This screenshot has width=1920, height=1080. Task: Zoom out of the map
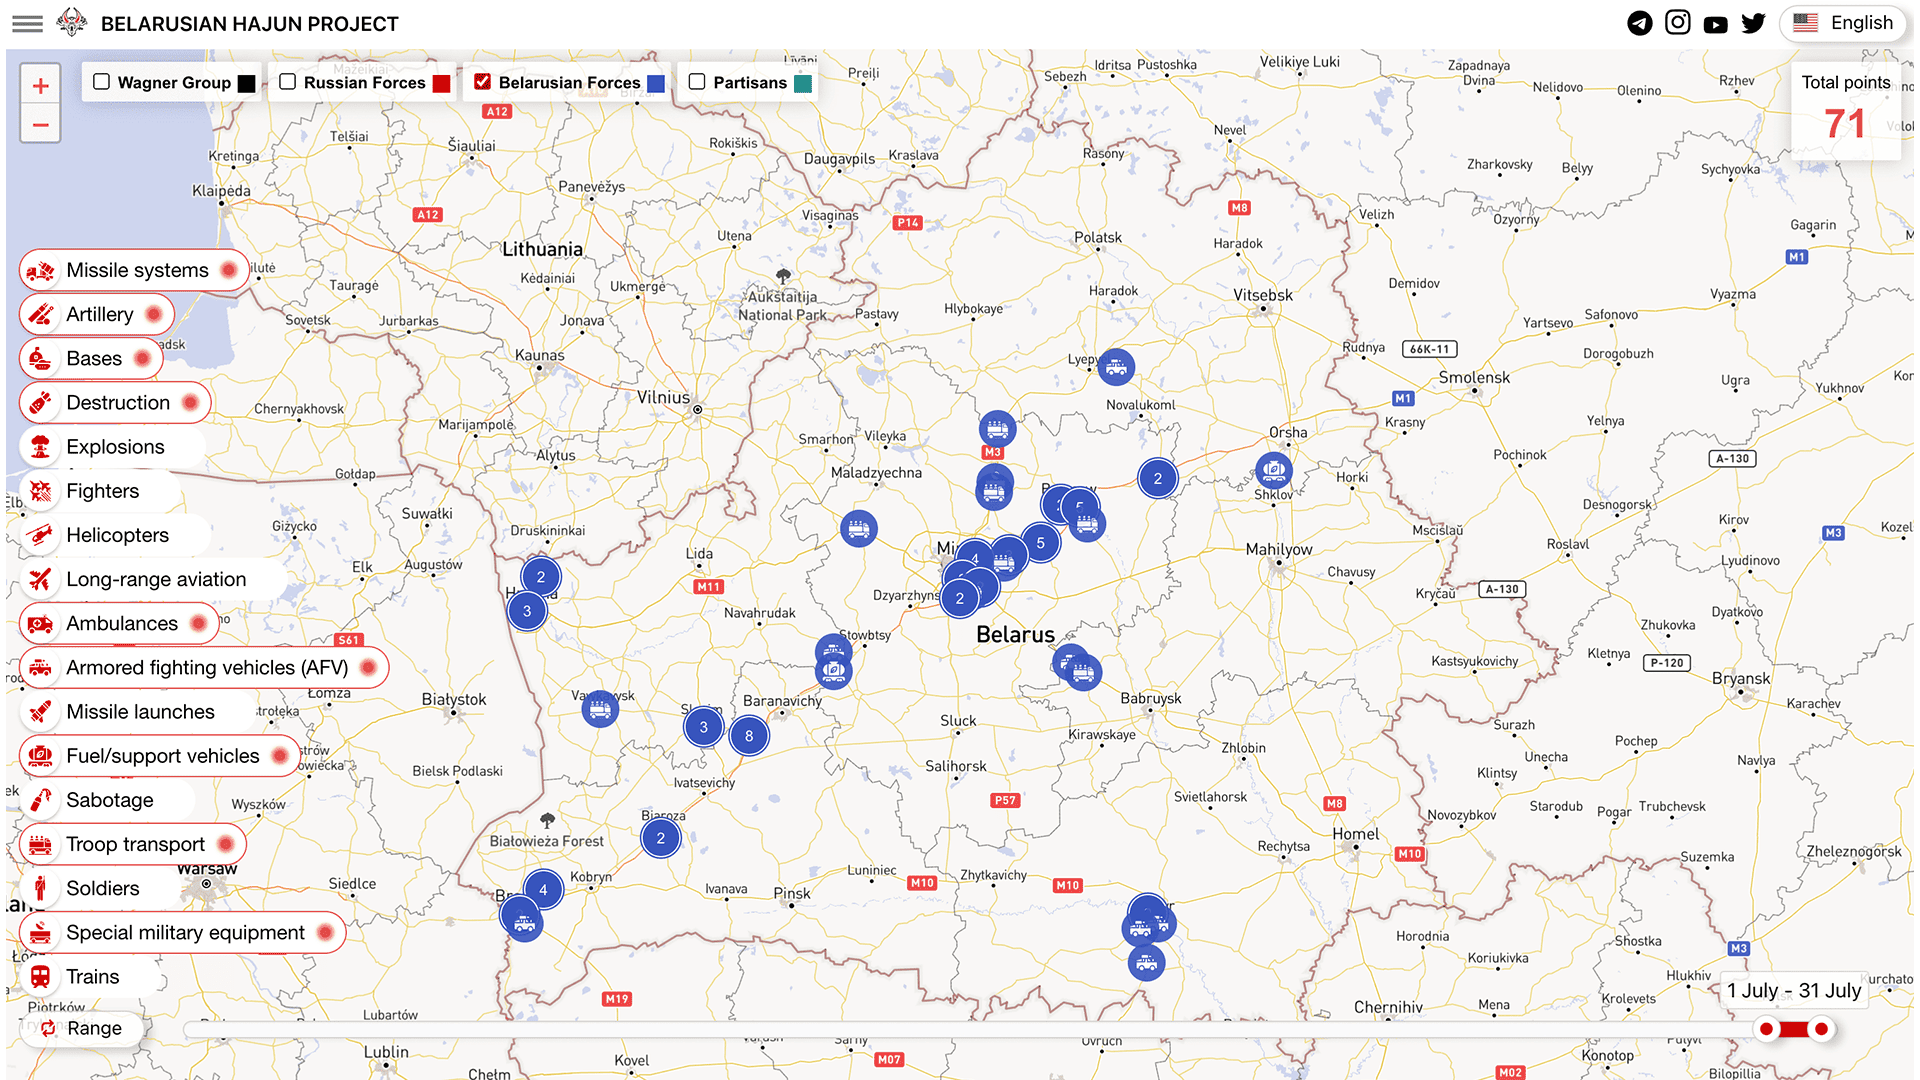[40, 125]
